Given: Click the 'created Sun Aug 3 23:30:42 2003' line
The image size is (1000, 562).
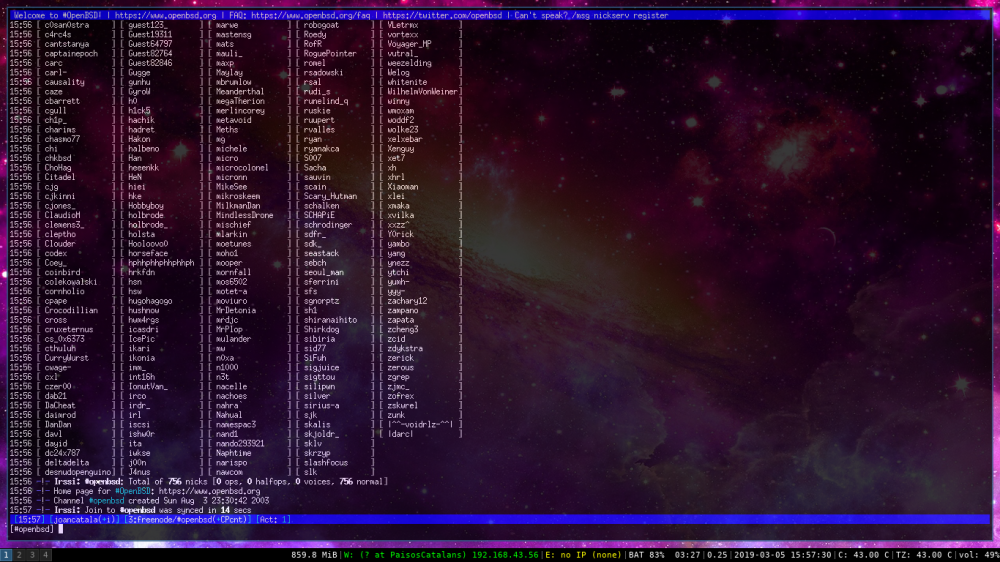Looking at the screenshot, I should click(198, 501).
